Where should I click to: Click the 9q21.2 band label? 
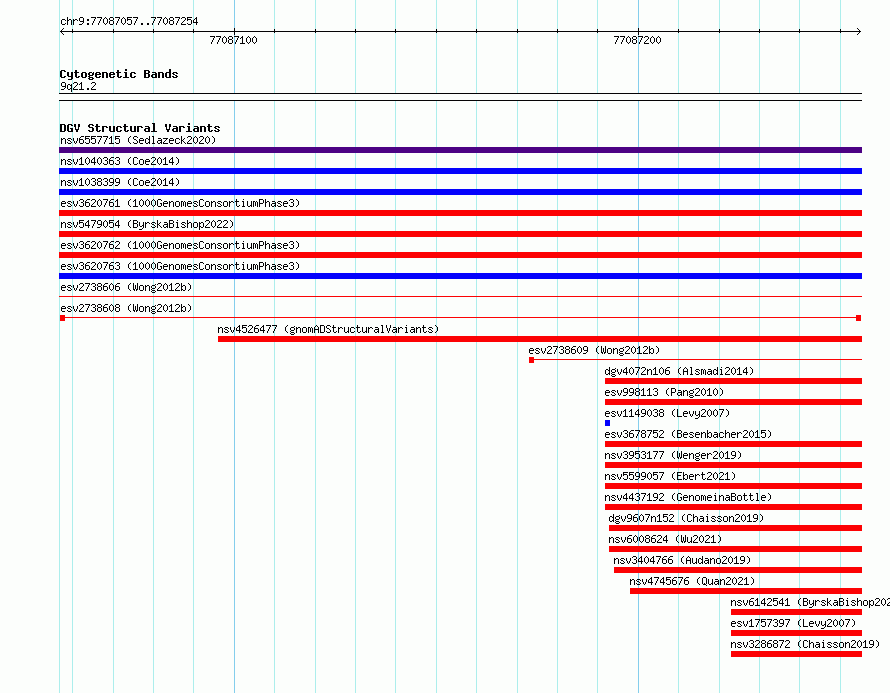(78, 86)
